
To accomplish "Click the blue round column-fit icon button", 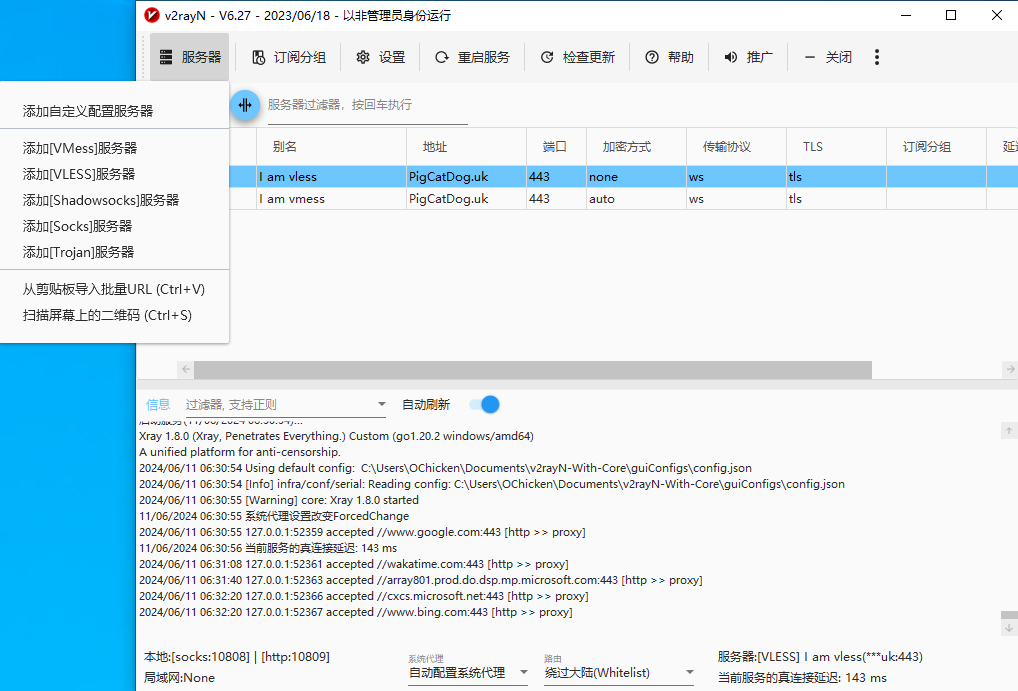I will [x=245, y=105].
